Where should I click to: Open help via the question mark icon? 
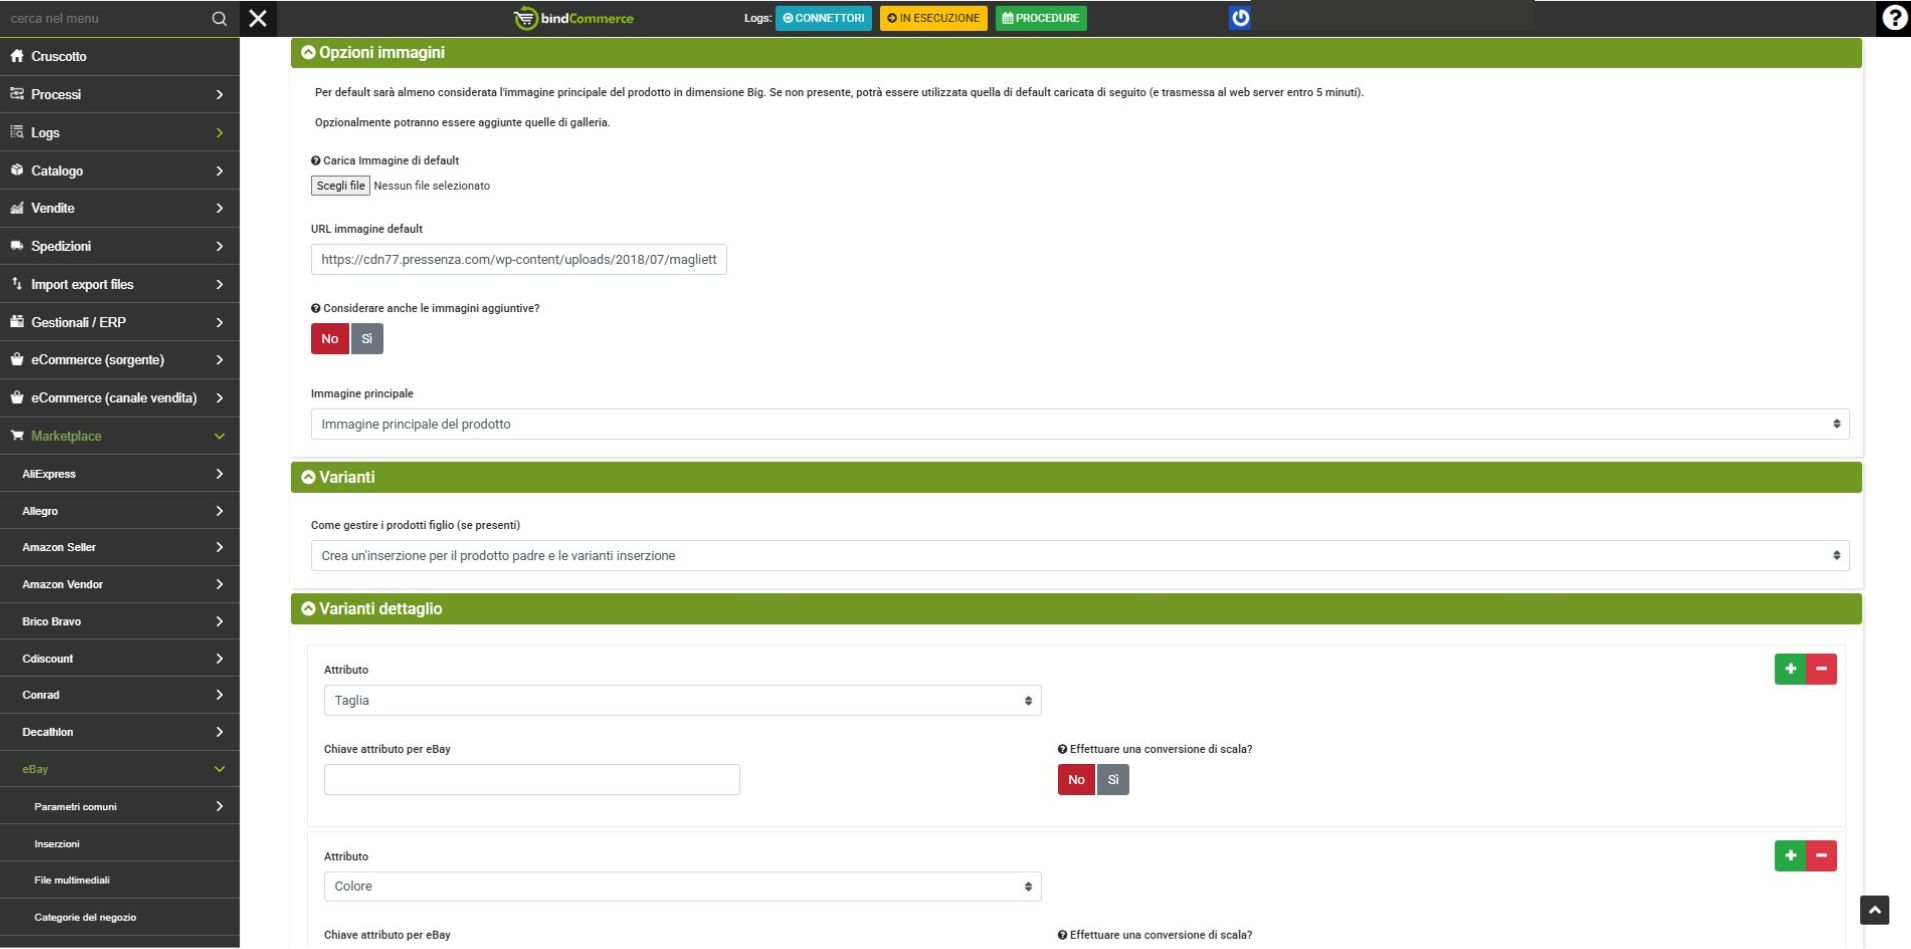(1893, 18)
